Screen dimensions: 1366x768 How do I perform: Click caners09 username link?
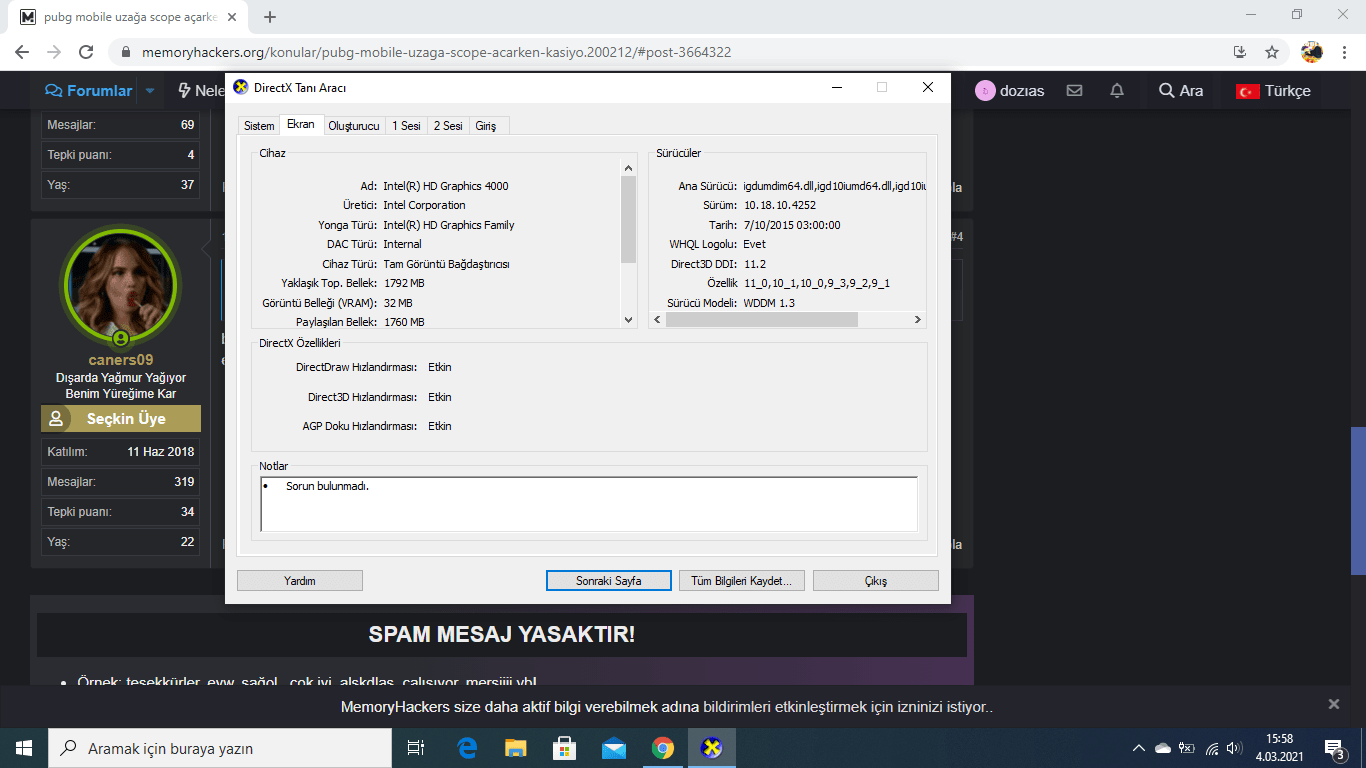coord(120,360)
